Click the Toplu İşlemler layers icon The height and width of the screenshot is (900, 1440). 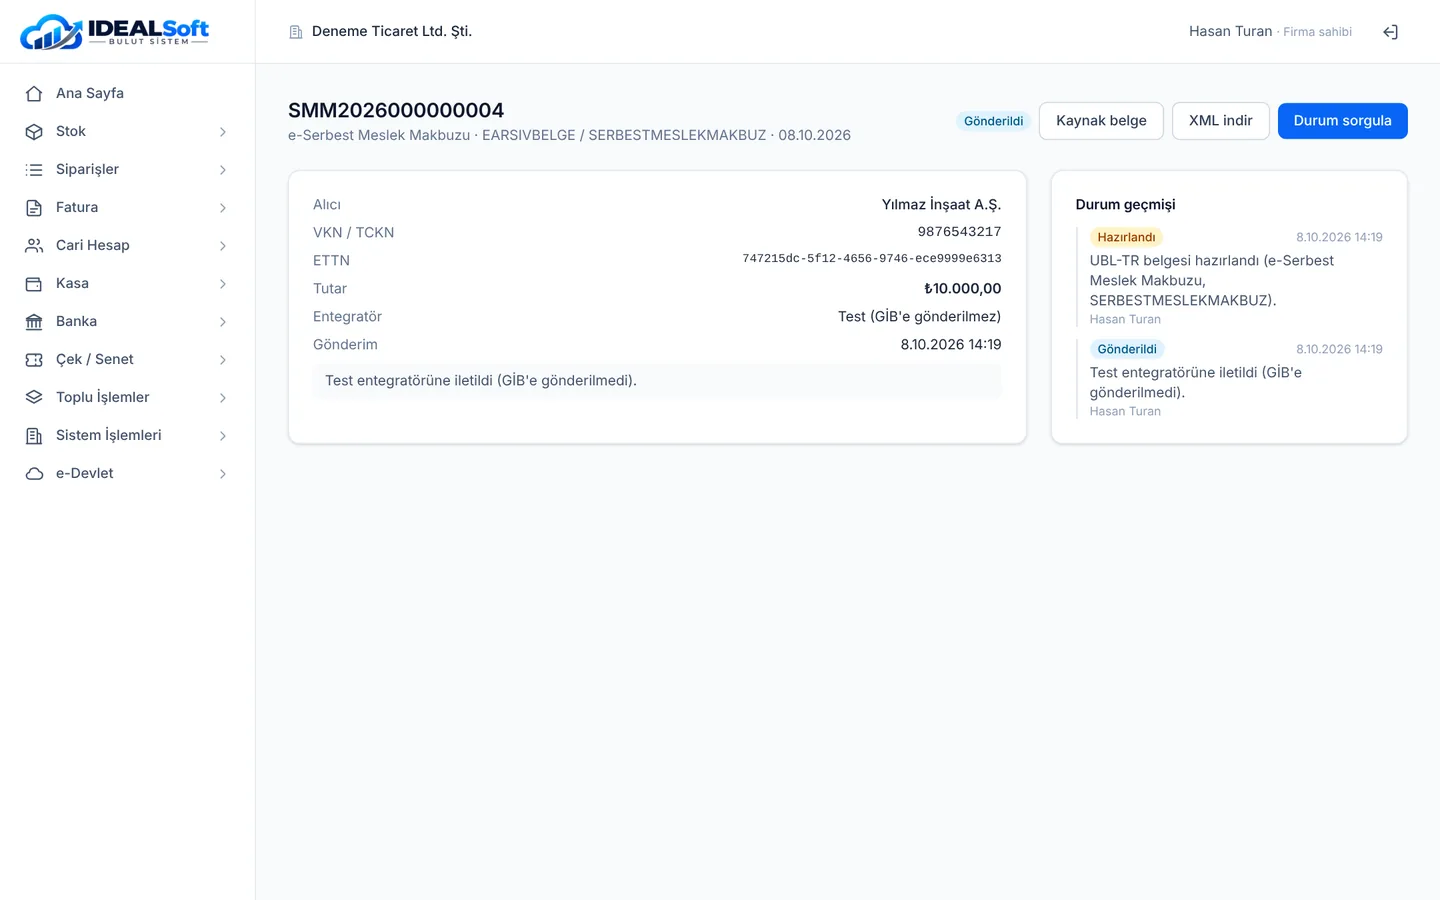(x=34, y=397)
